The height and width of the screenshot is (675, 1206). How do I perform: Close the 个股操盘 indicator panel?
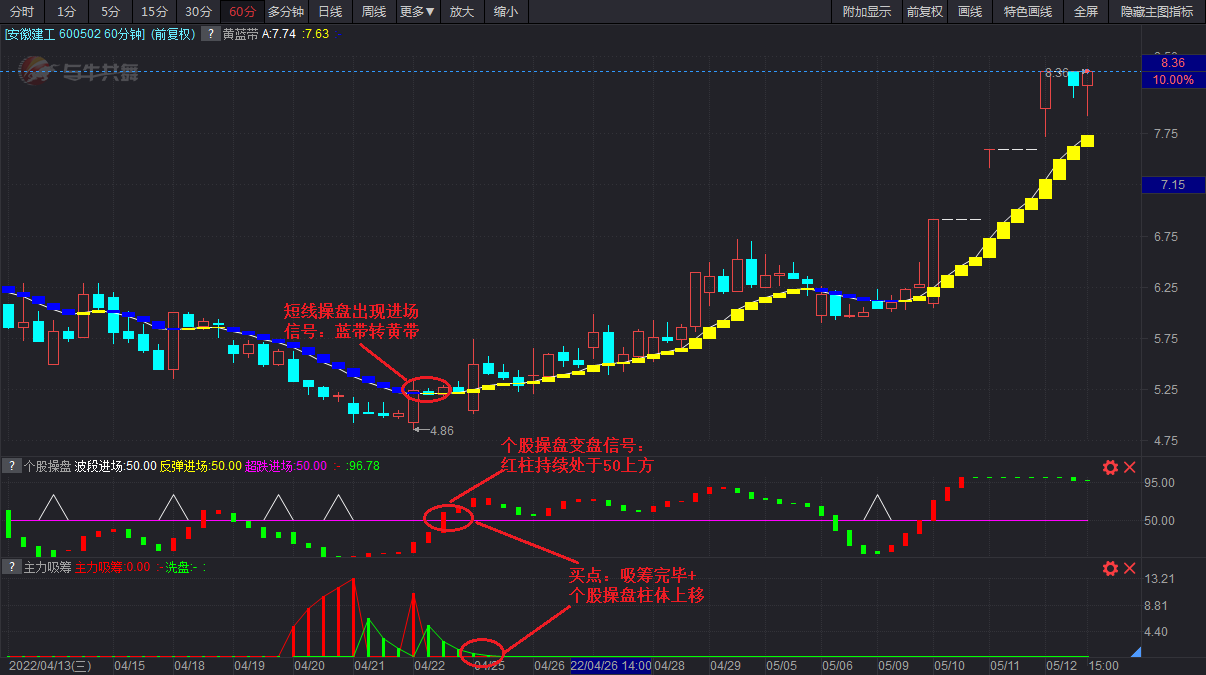pyautogui.click(x=1130, y=467)
